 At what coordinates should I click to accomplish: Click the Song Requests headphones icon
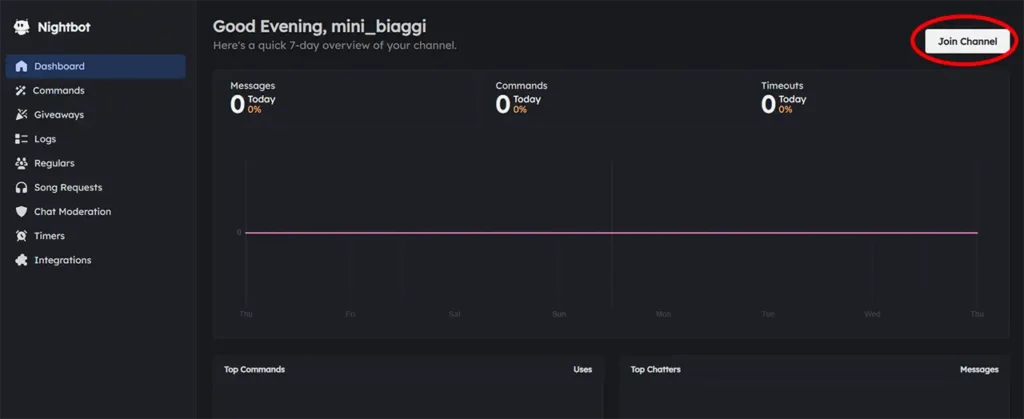pos(22,187)
